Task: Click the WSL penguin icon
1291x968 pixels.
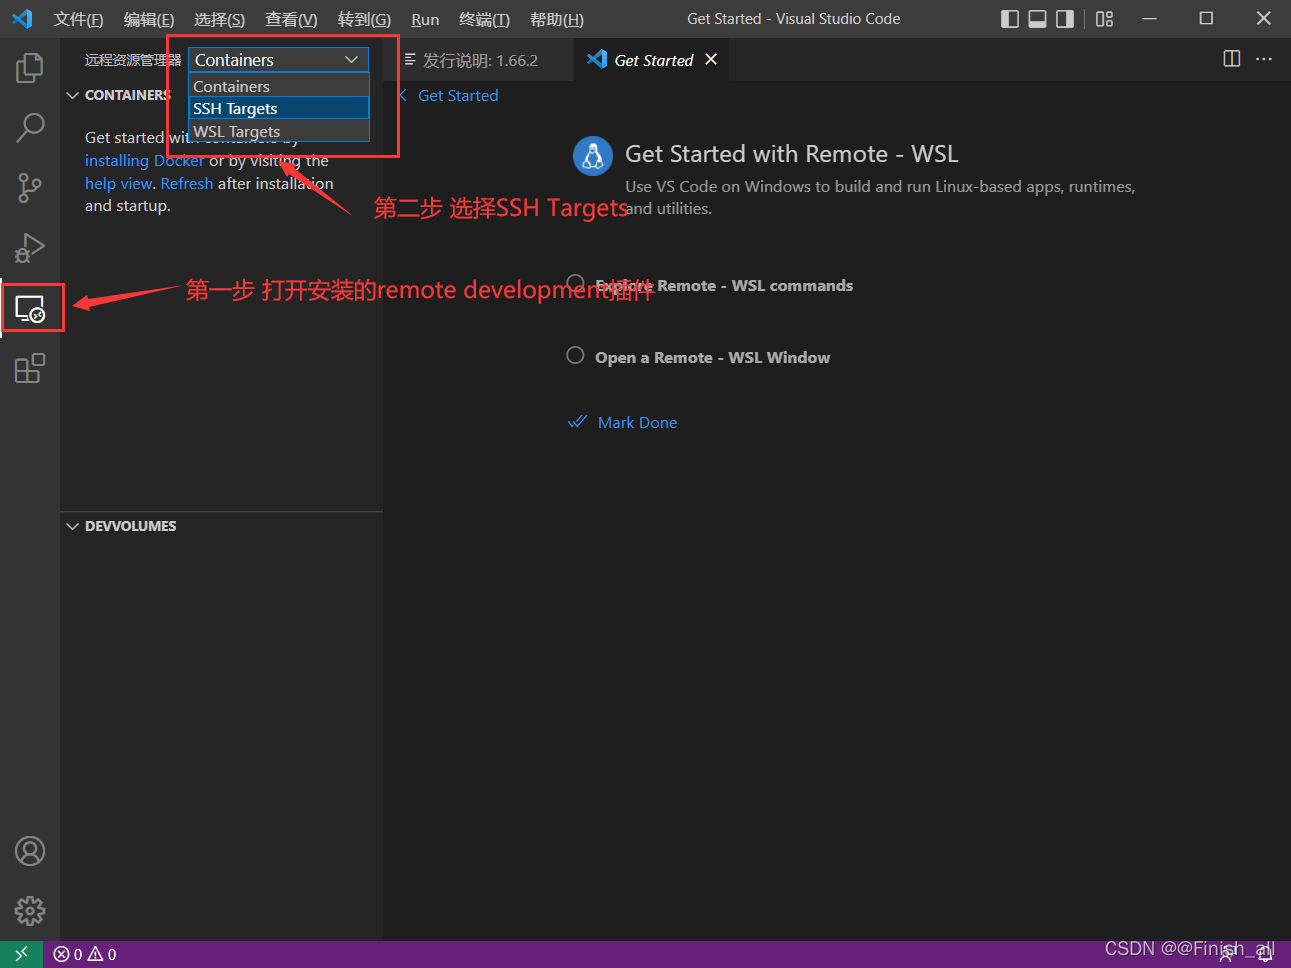Action: [593, 156]
